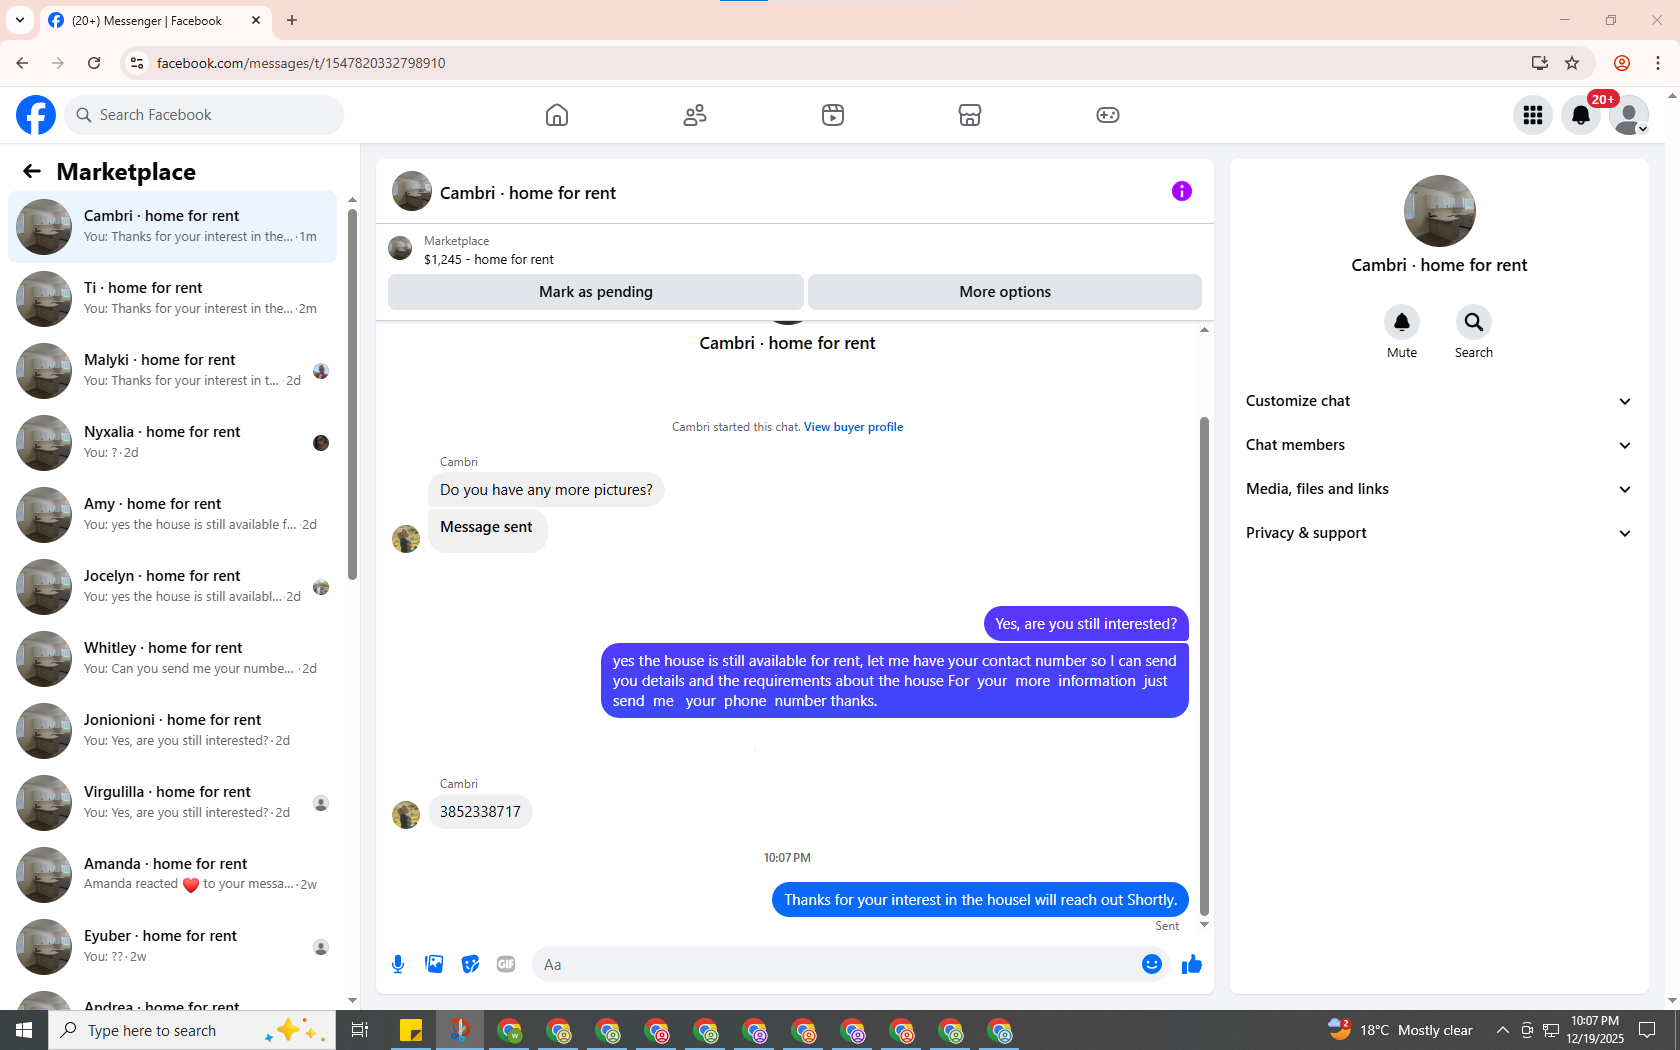
Task: Open Task View on the taskbar
Action: tap(360, 1030)
